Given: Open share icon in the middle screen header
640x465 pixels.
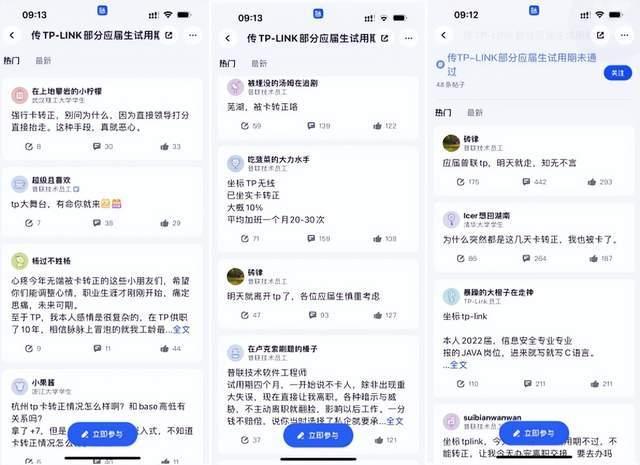Looking at the screenshot, I should (x=384, y=38).
